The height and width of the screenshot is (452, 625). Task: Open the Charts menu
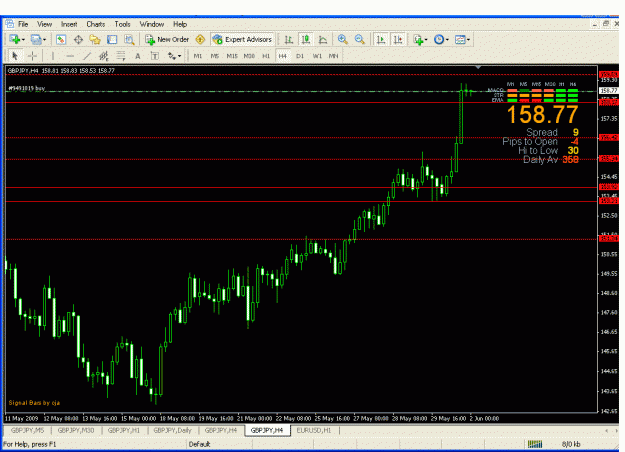pyautogui.click(x=96, y=24)
